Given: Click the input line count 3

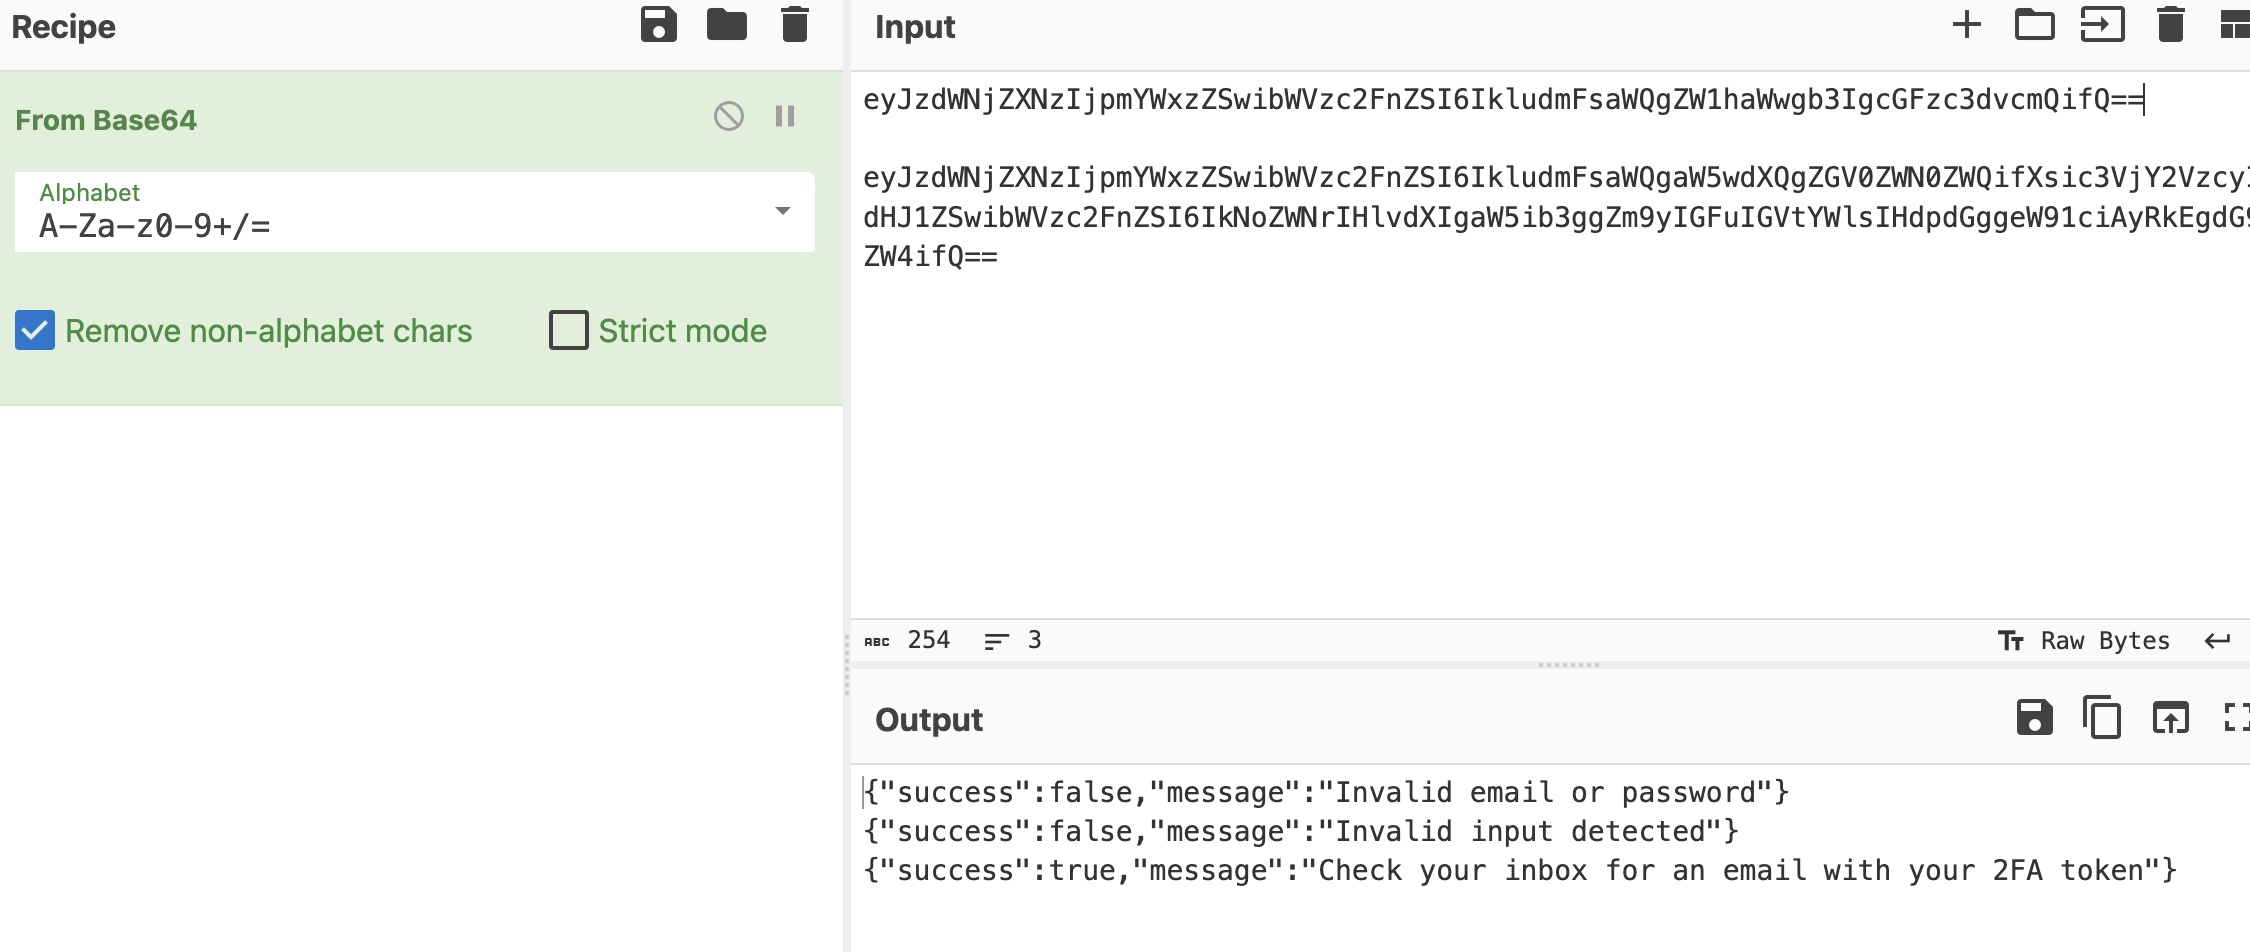Looking at the screenshot, I should point(1013,640).
